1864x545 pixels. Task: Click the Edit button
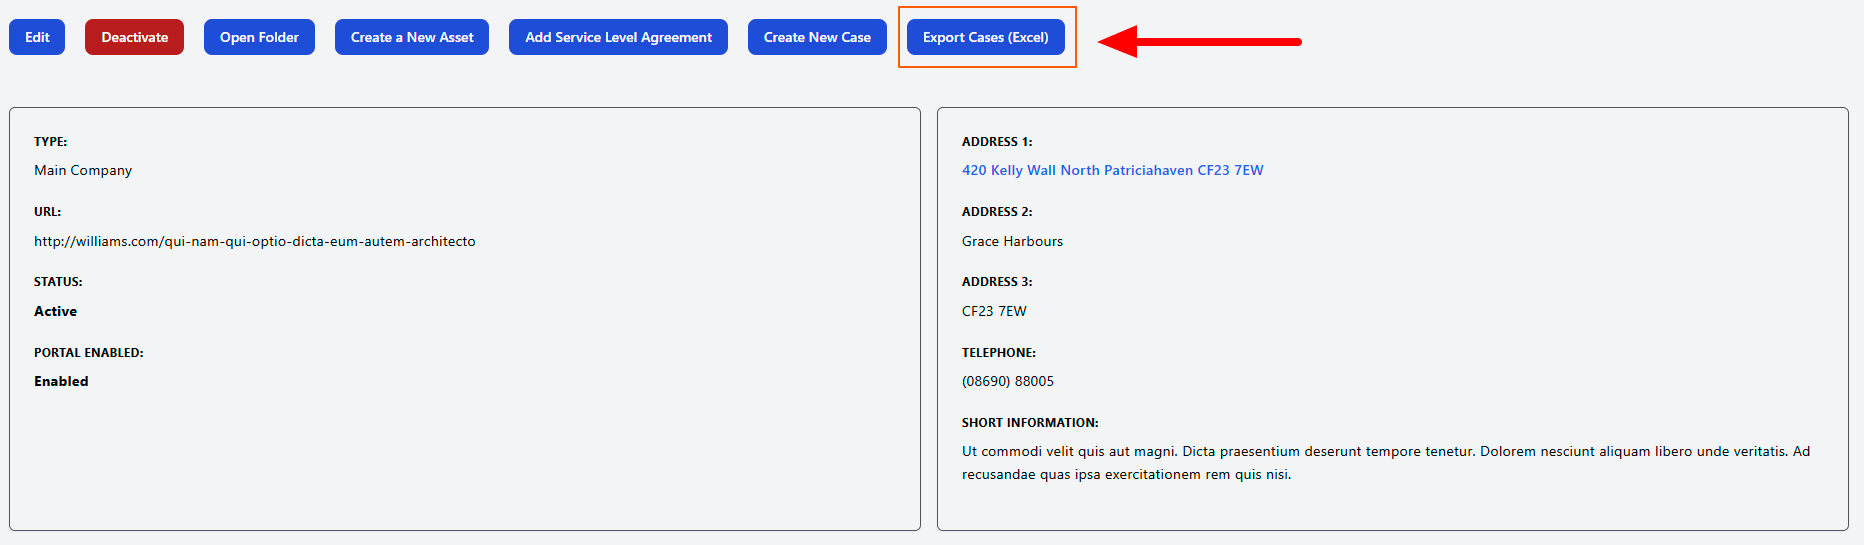click(37, 37)
